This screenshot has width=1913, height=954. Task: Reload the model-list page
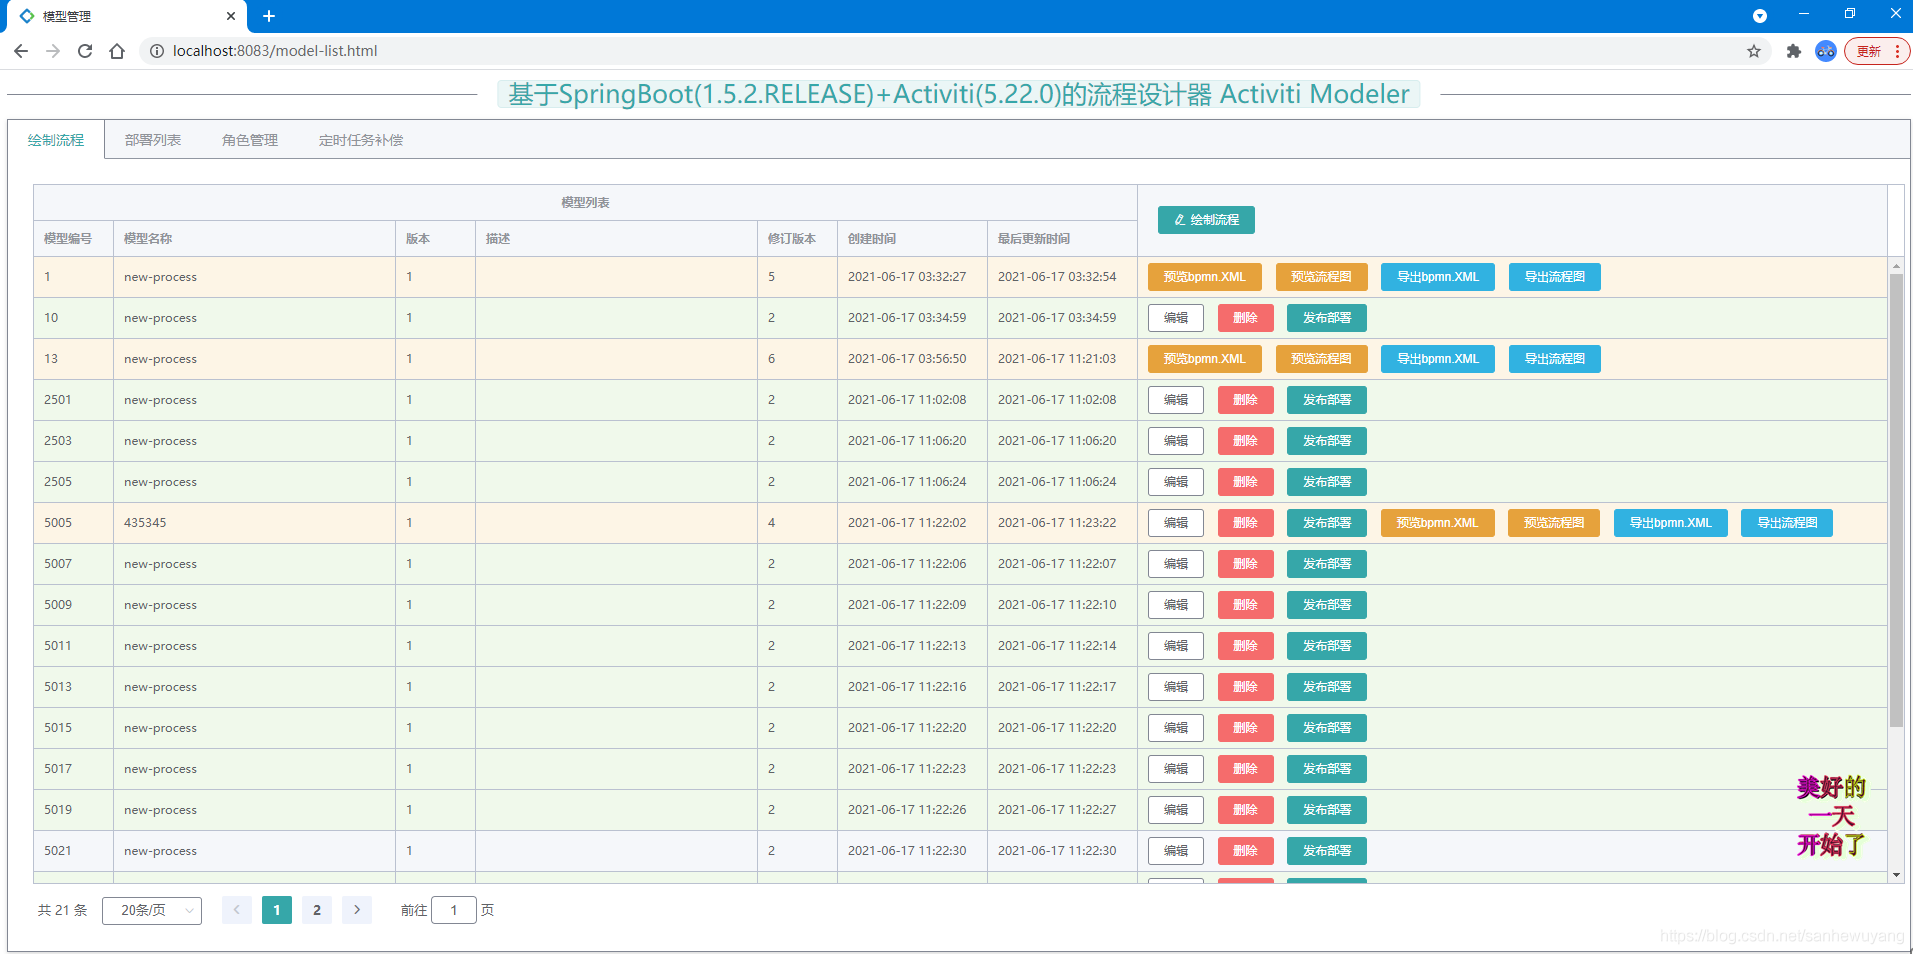[85, 51]
